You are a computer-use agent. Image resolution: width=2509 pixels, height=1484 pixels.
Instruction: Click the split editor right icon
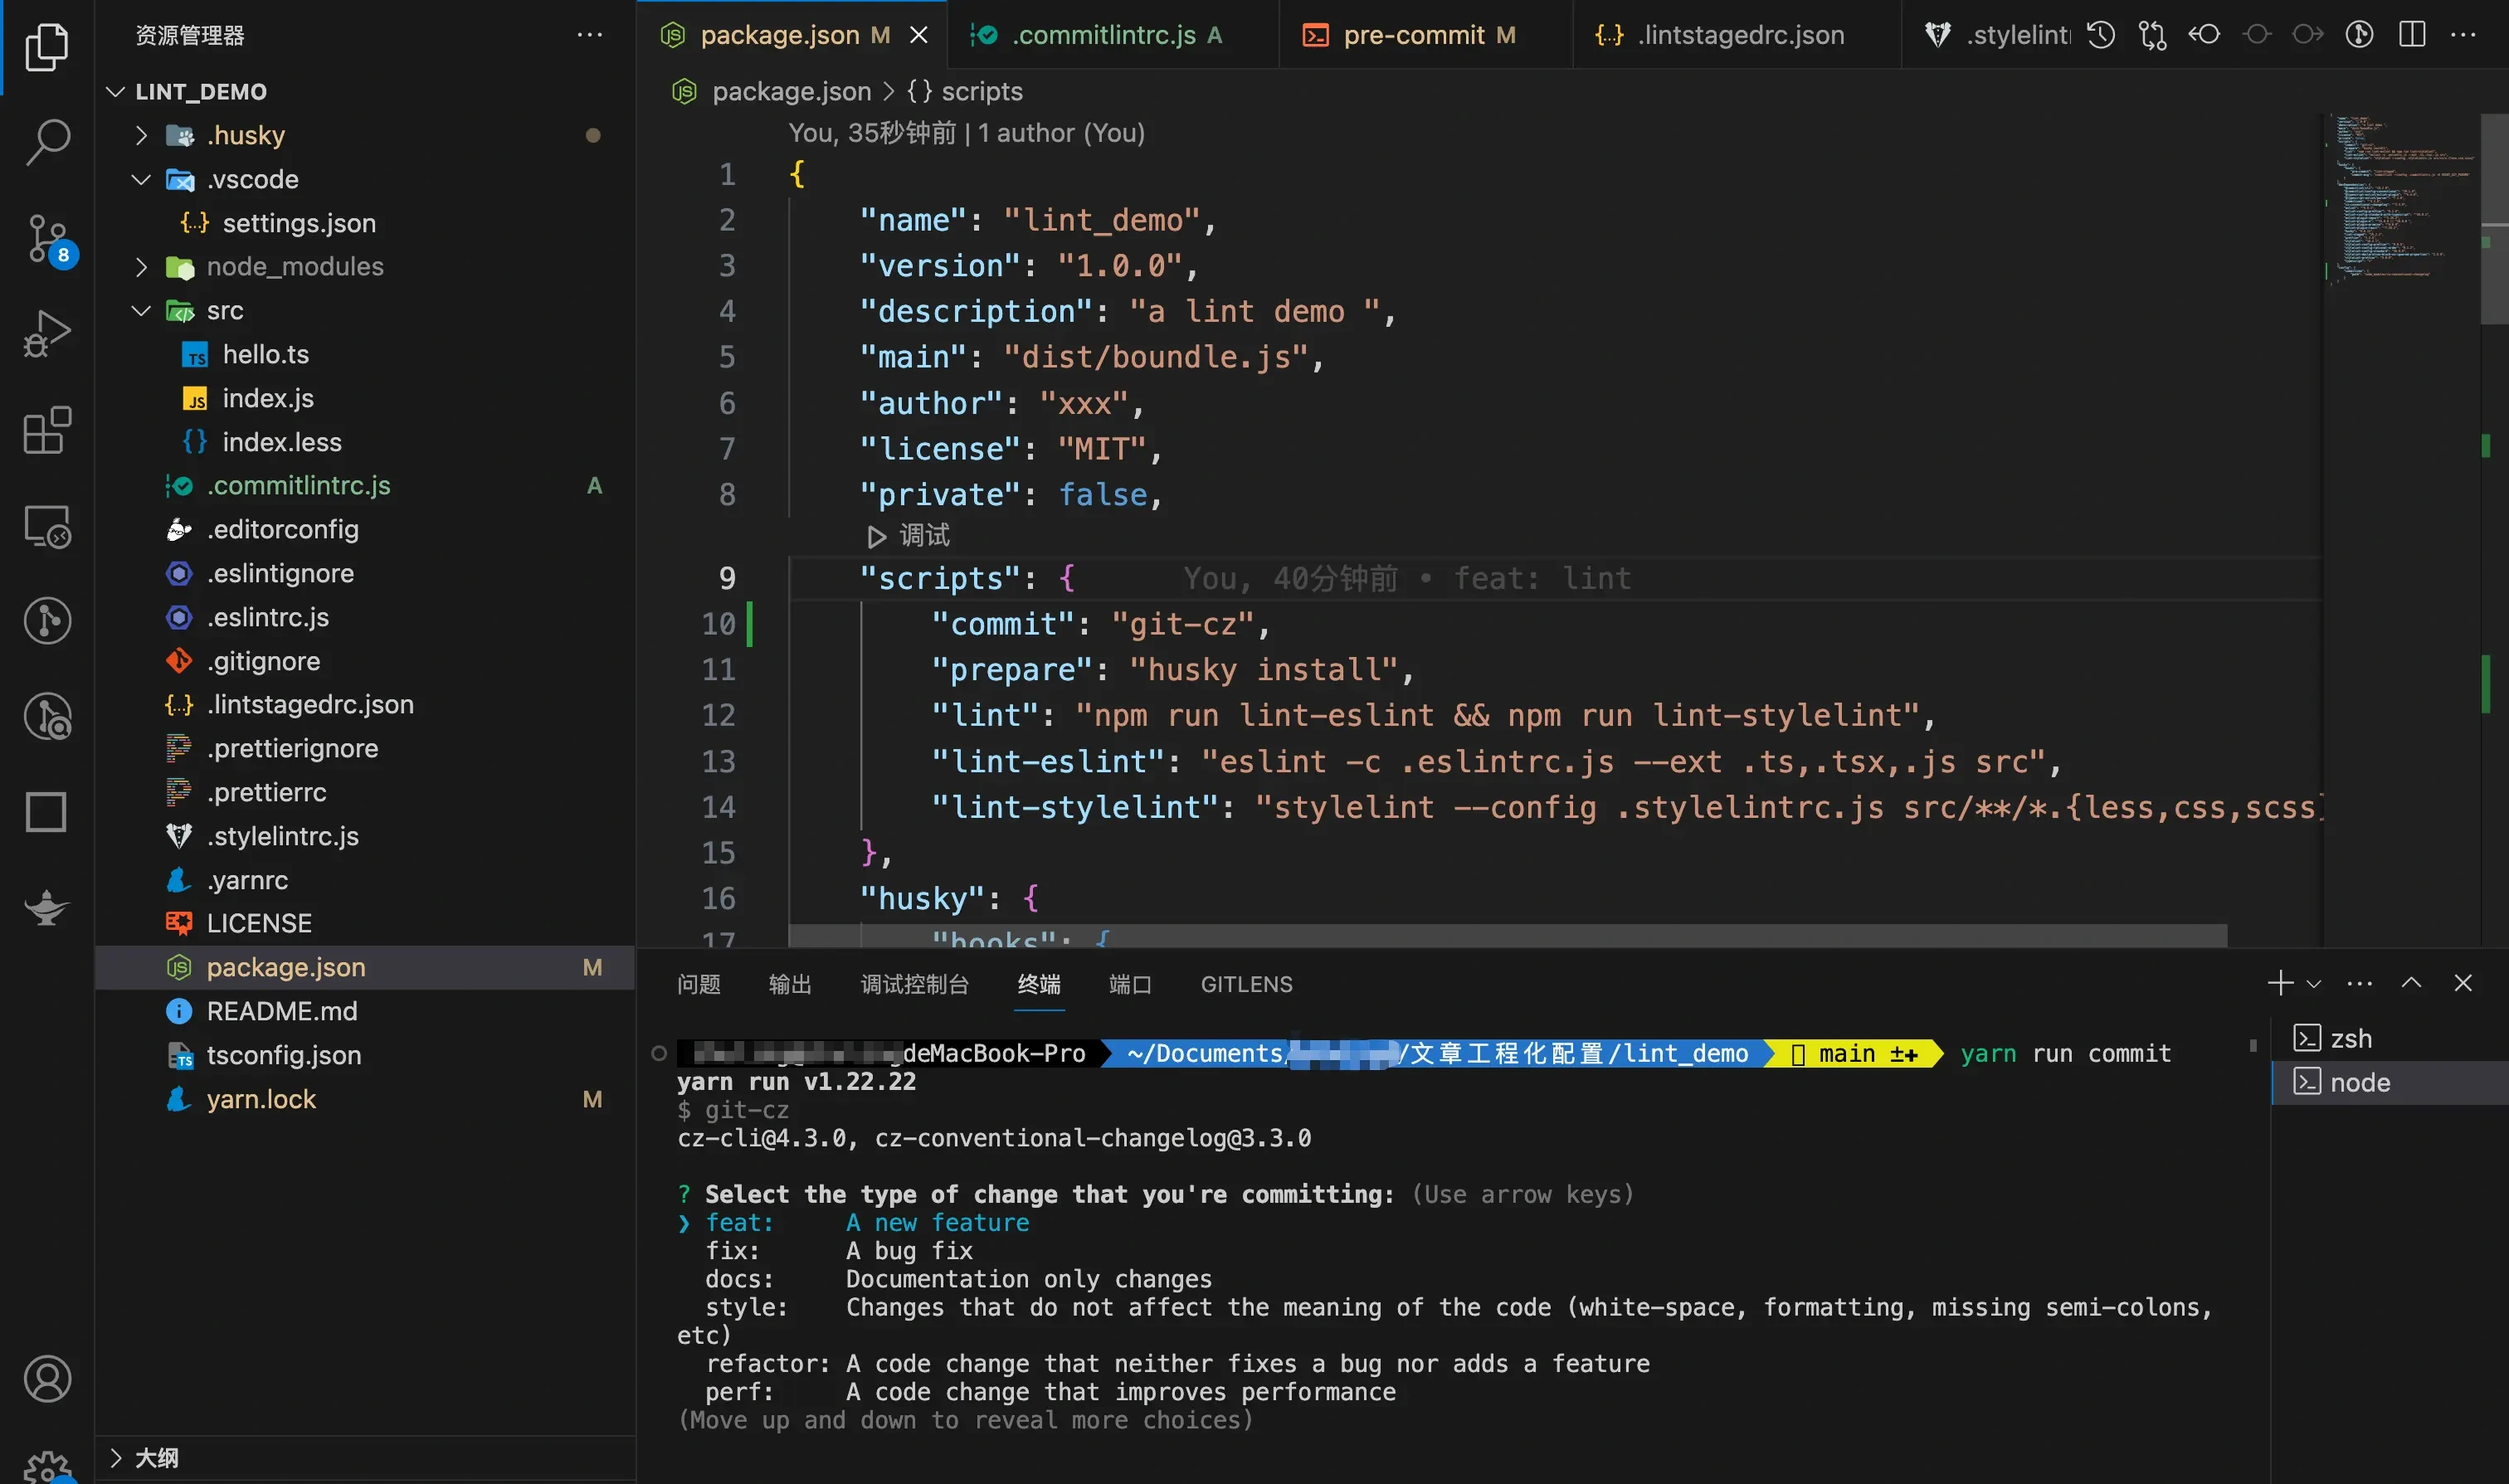pos(2411,35)
